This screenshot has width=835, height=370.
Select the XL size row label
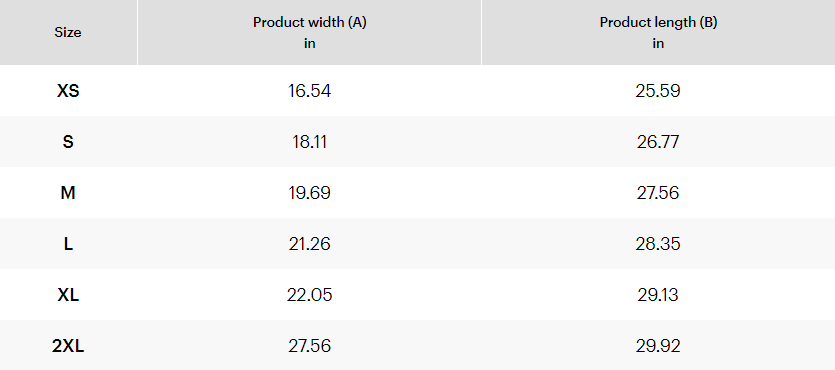pos(68,295)
